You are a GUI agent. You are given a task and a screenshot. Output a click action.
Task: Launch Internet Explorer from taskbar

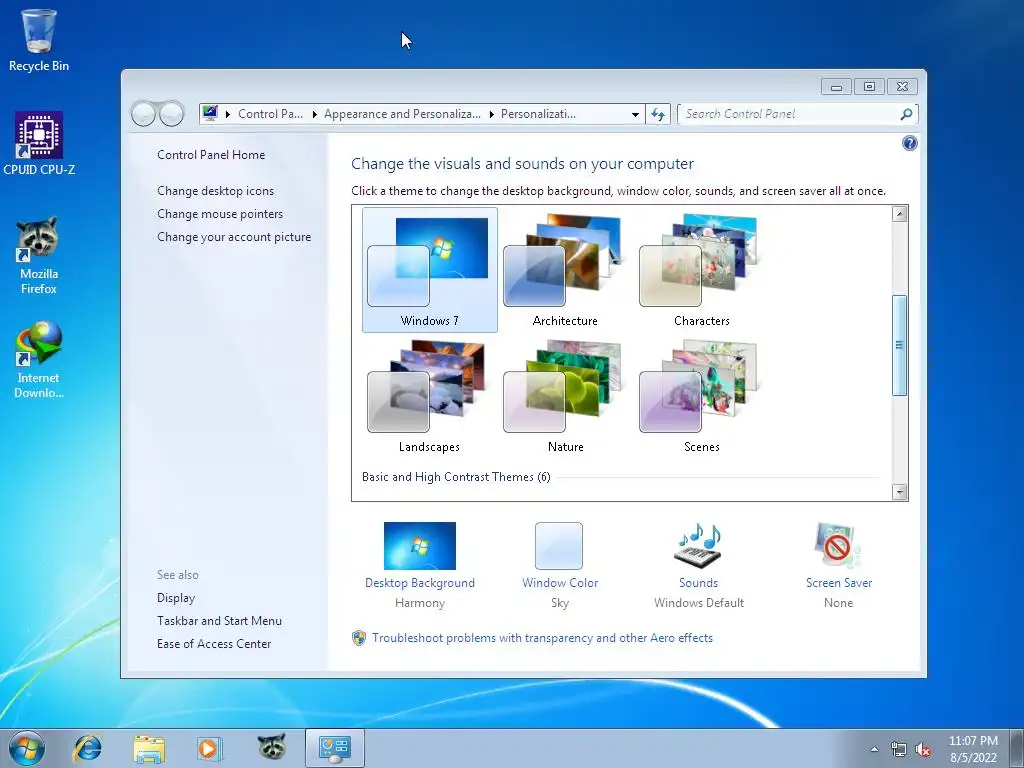tap(88, 748)
